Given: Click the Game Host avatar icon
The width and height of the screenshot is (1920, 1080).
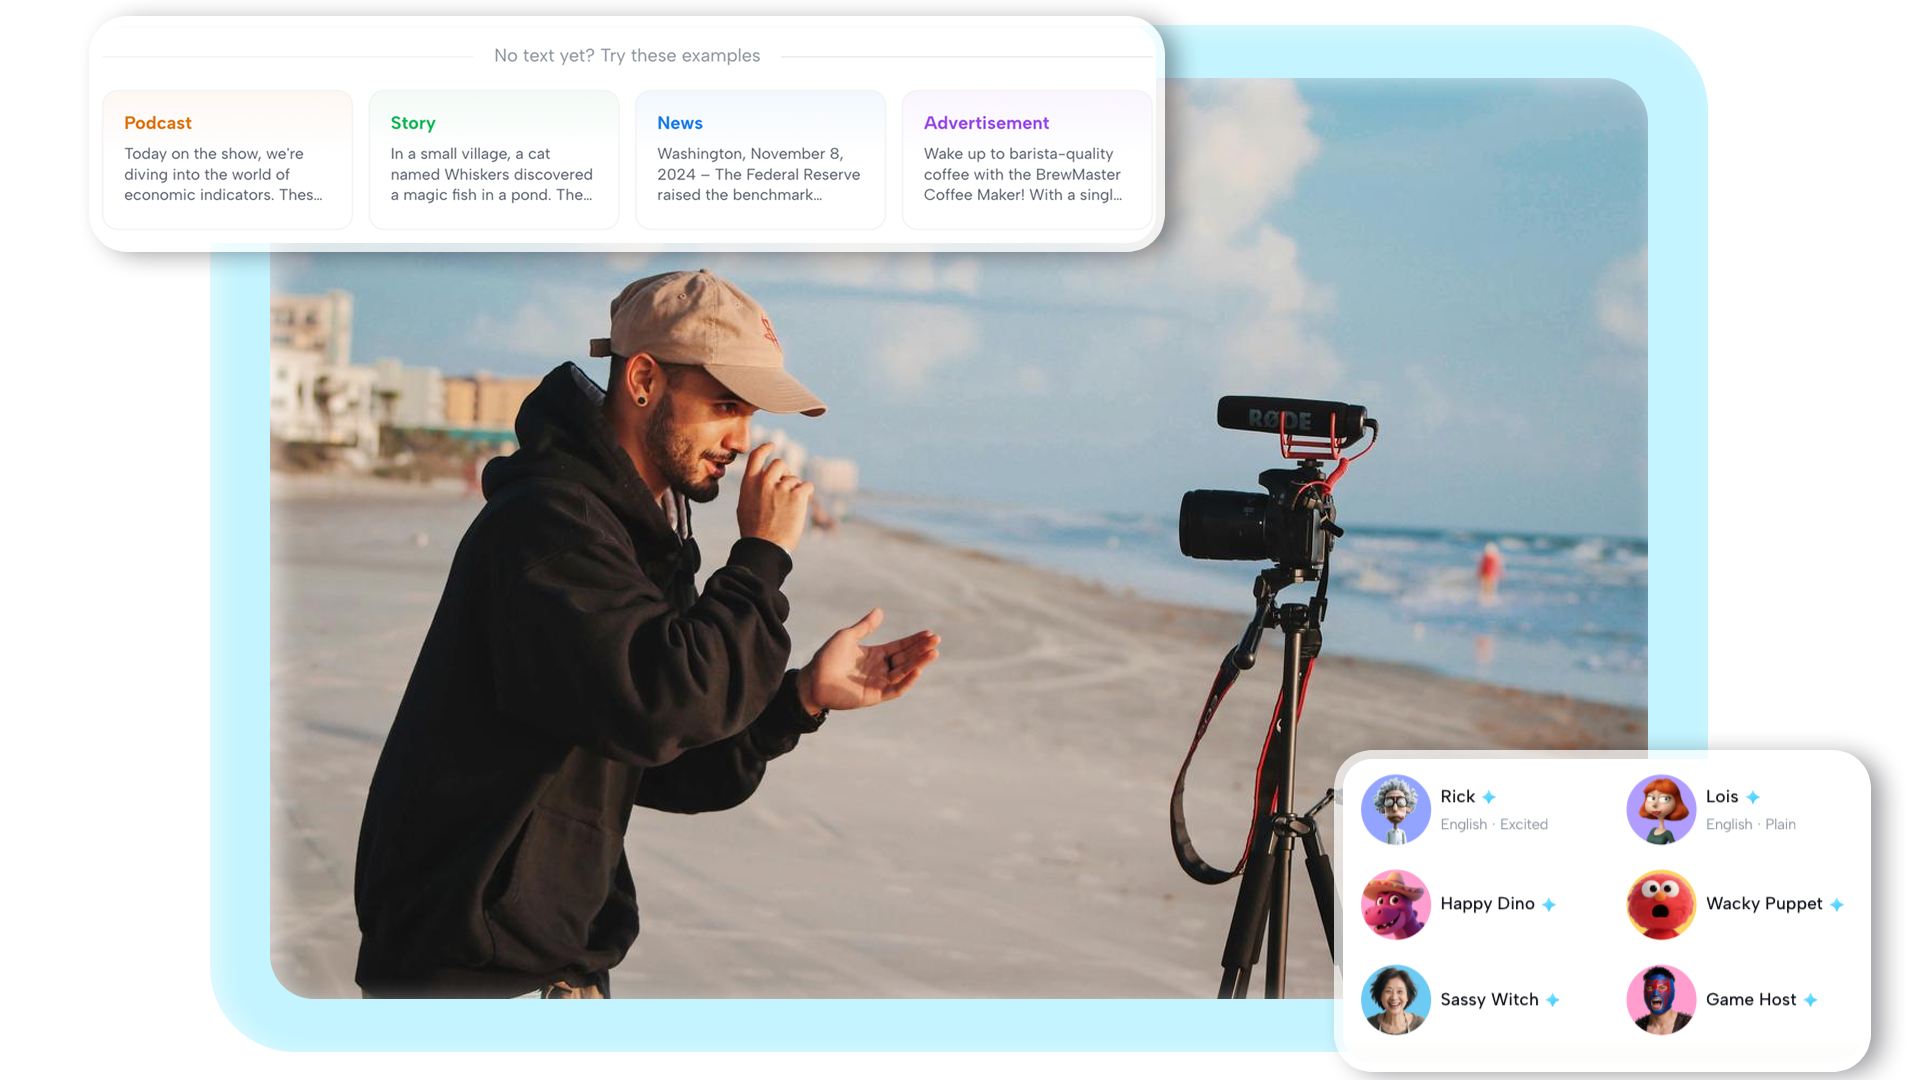Looking at the screenshot, I should click(1661, 999).
